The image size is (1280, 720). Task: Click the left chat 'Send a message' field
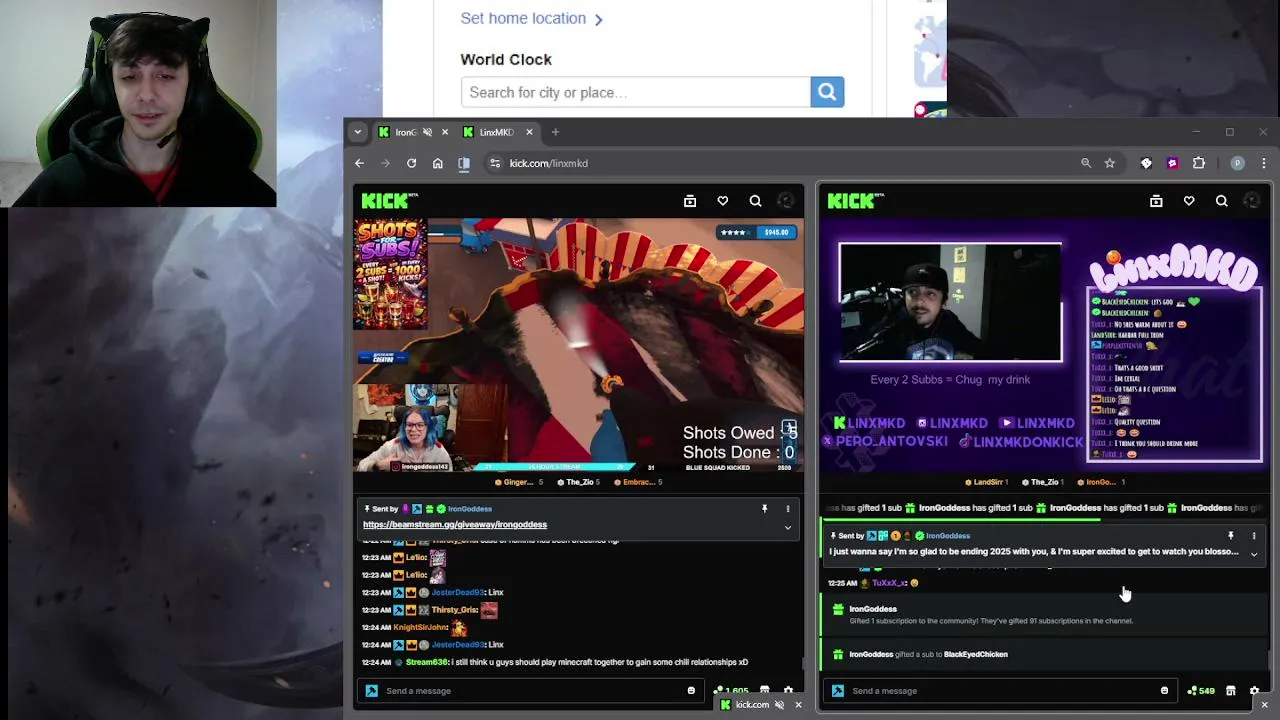pyautogui.click(x=530, y=691)
